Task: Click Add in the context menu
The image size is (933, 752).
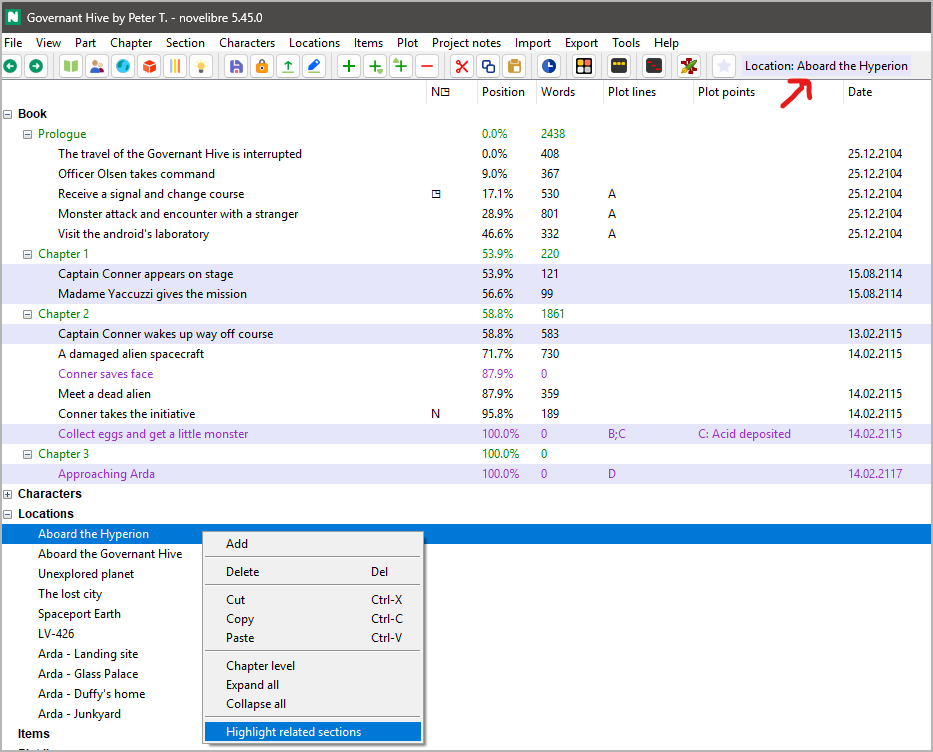Action: pyautogui.click(x=236, y=543)
